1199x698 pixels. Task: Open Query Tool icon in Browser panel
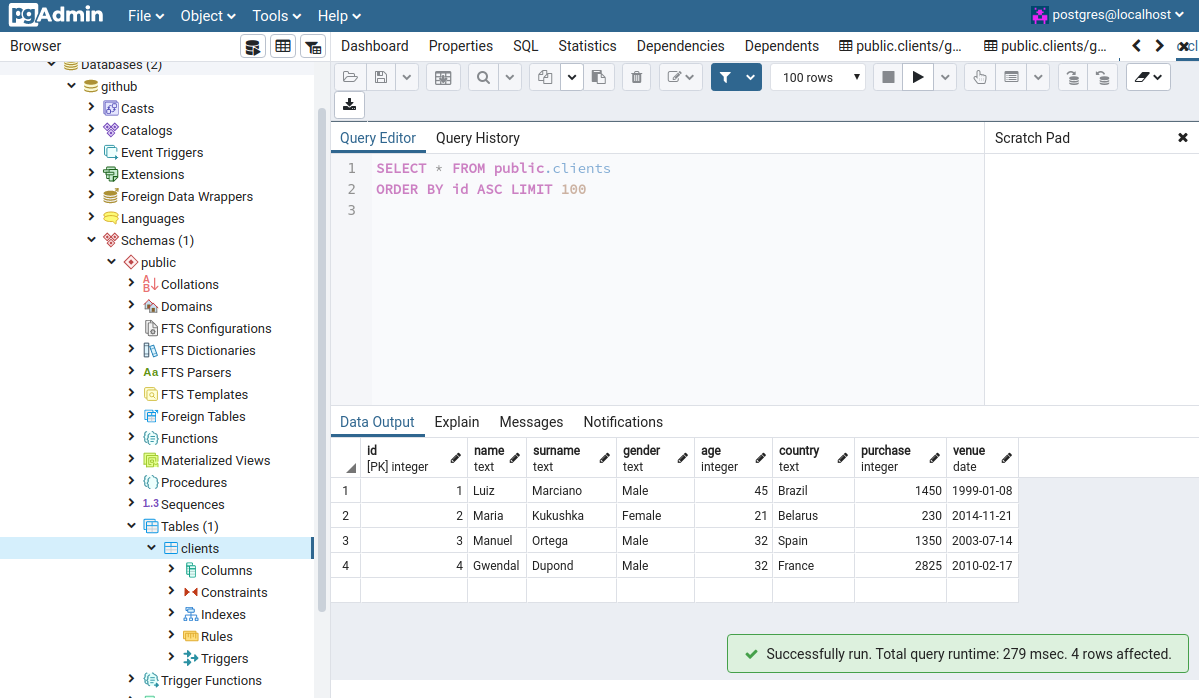(x=252, y=47)
